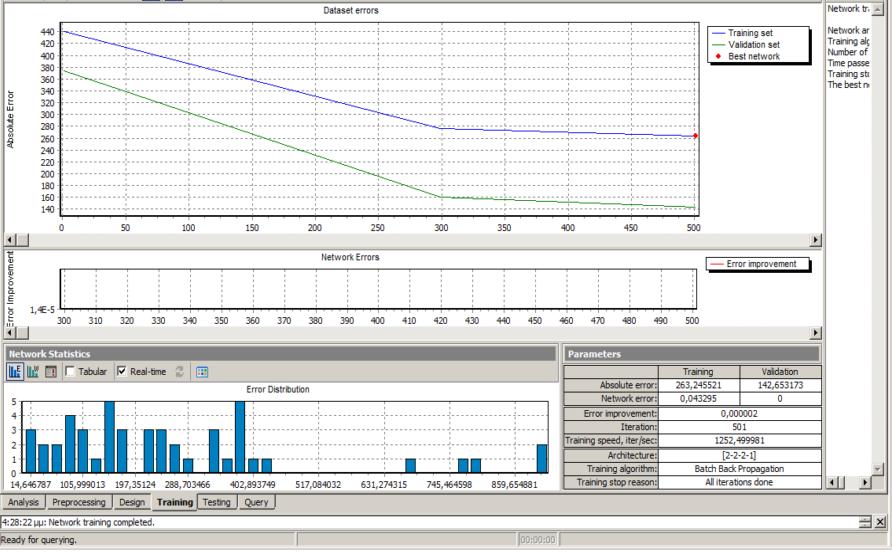Select the Error Distribution chart icon
This screenshot has width=892, height=552.
pos(15,372)
